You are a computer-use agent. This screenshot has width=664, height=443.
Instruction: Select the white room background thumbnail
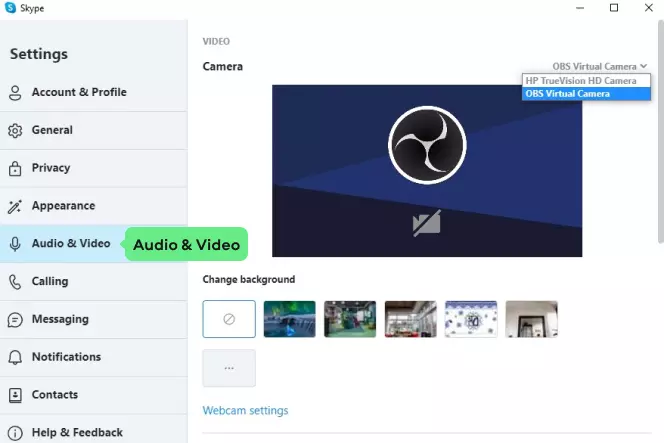531,319
